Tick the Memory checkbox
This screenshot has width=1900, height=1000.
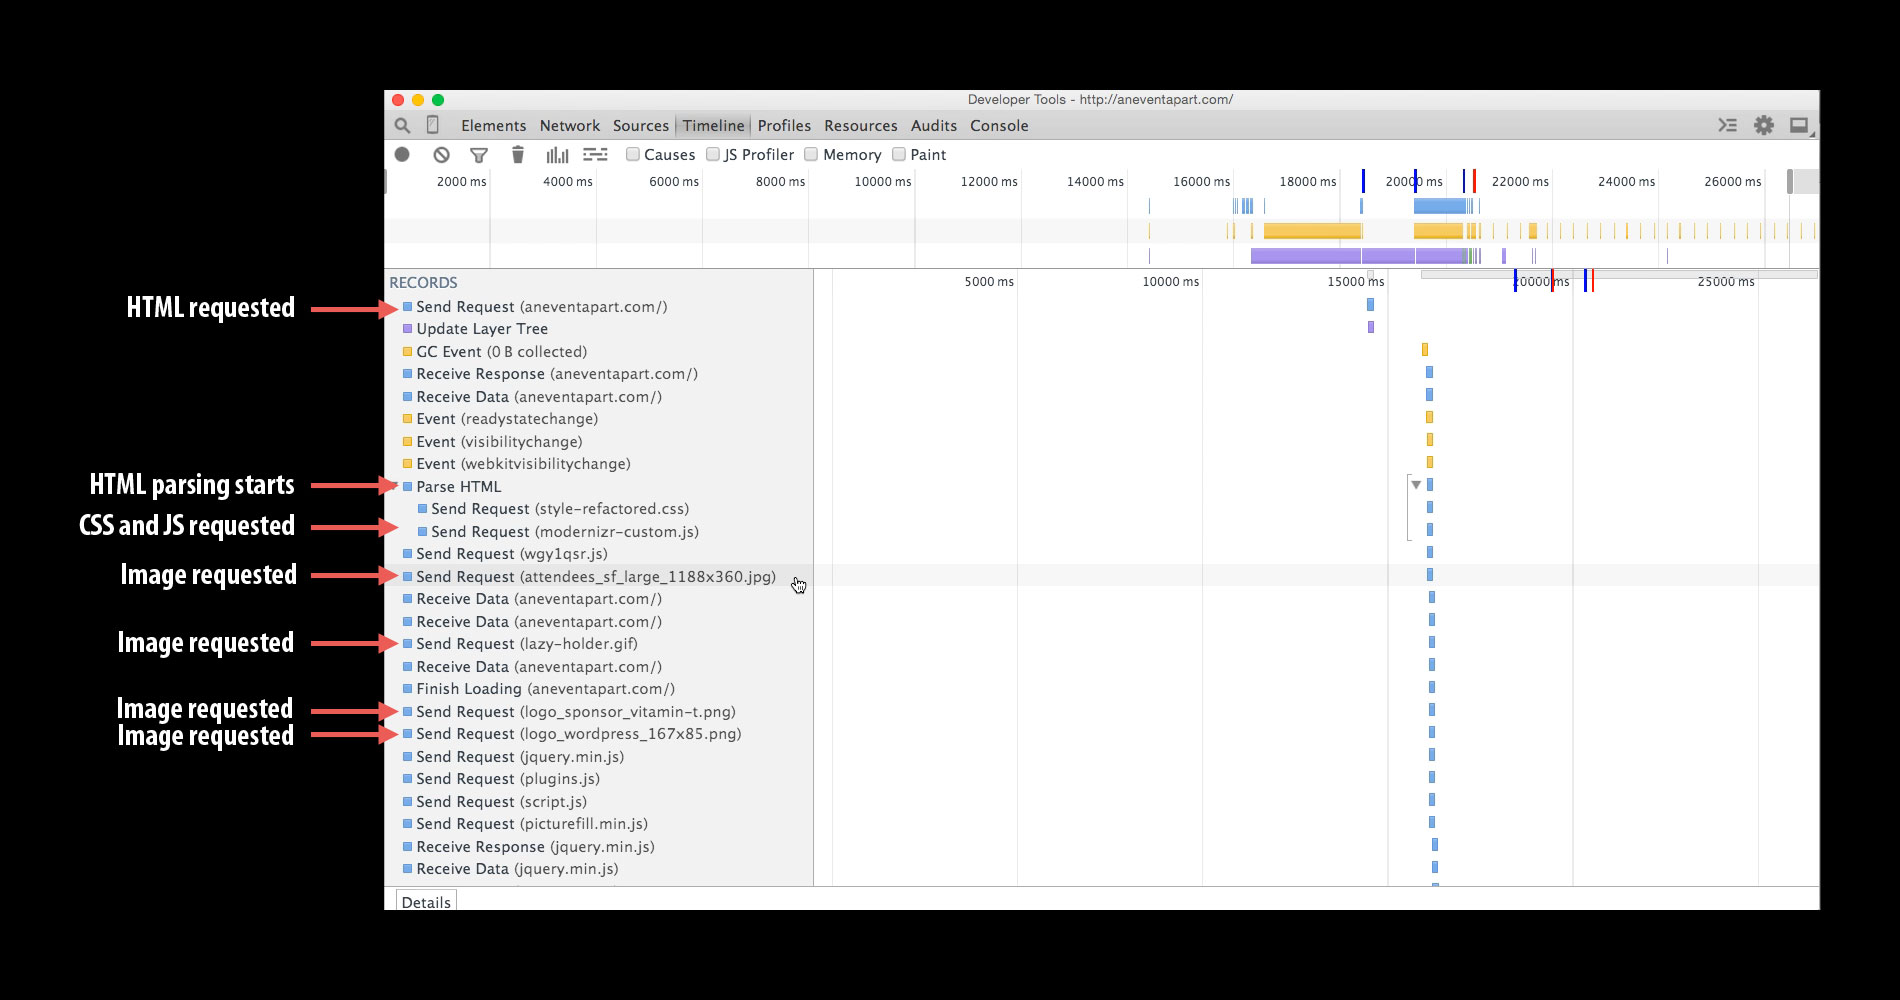(x=811, y=154)
